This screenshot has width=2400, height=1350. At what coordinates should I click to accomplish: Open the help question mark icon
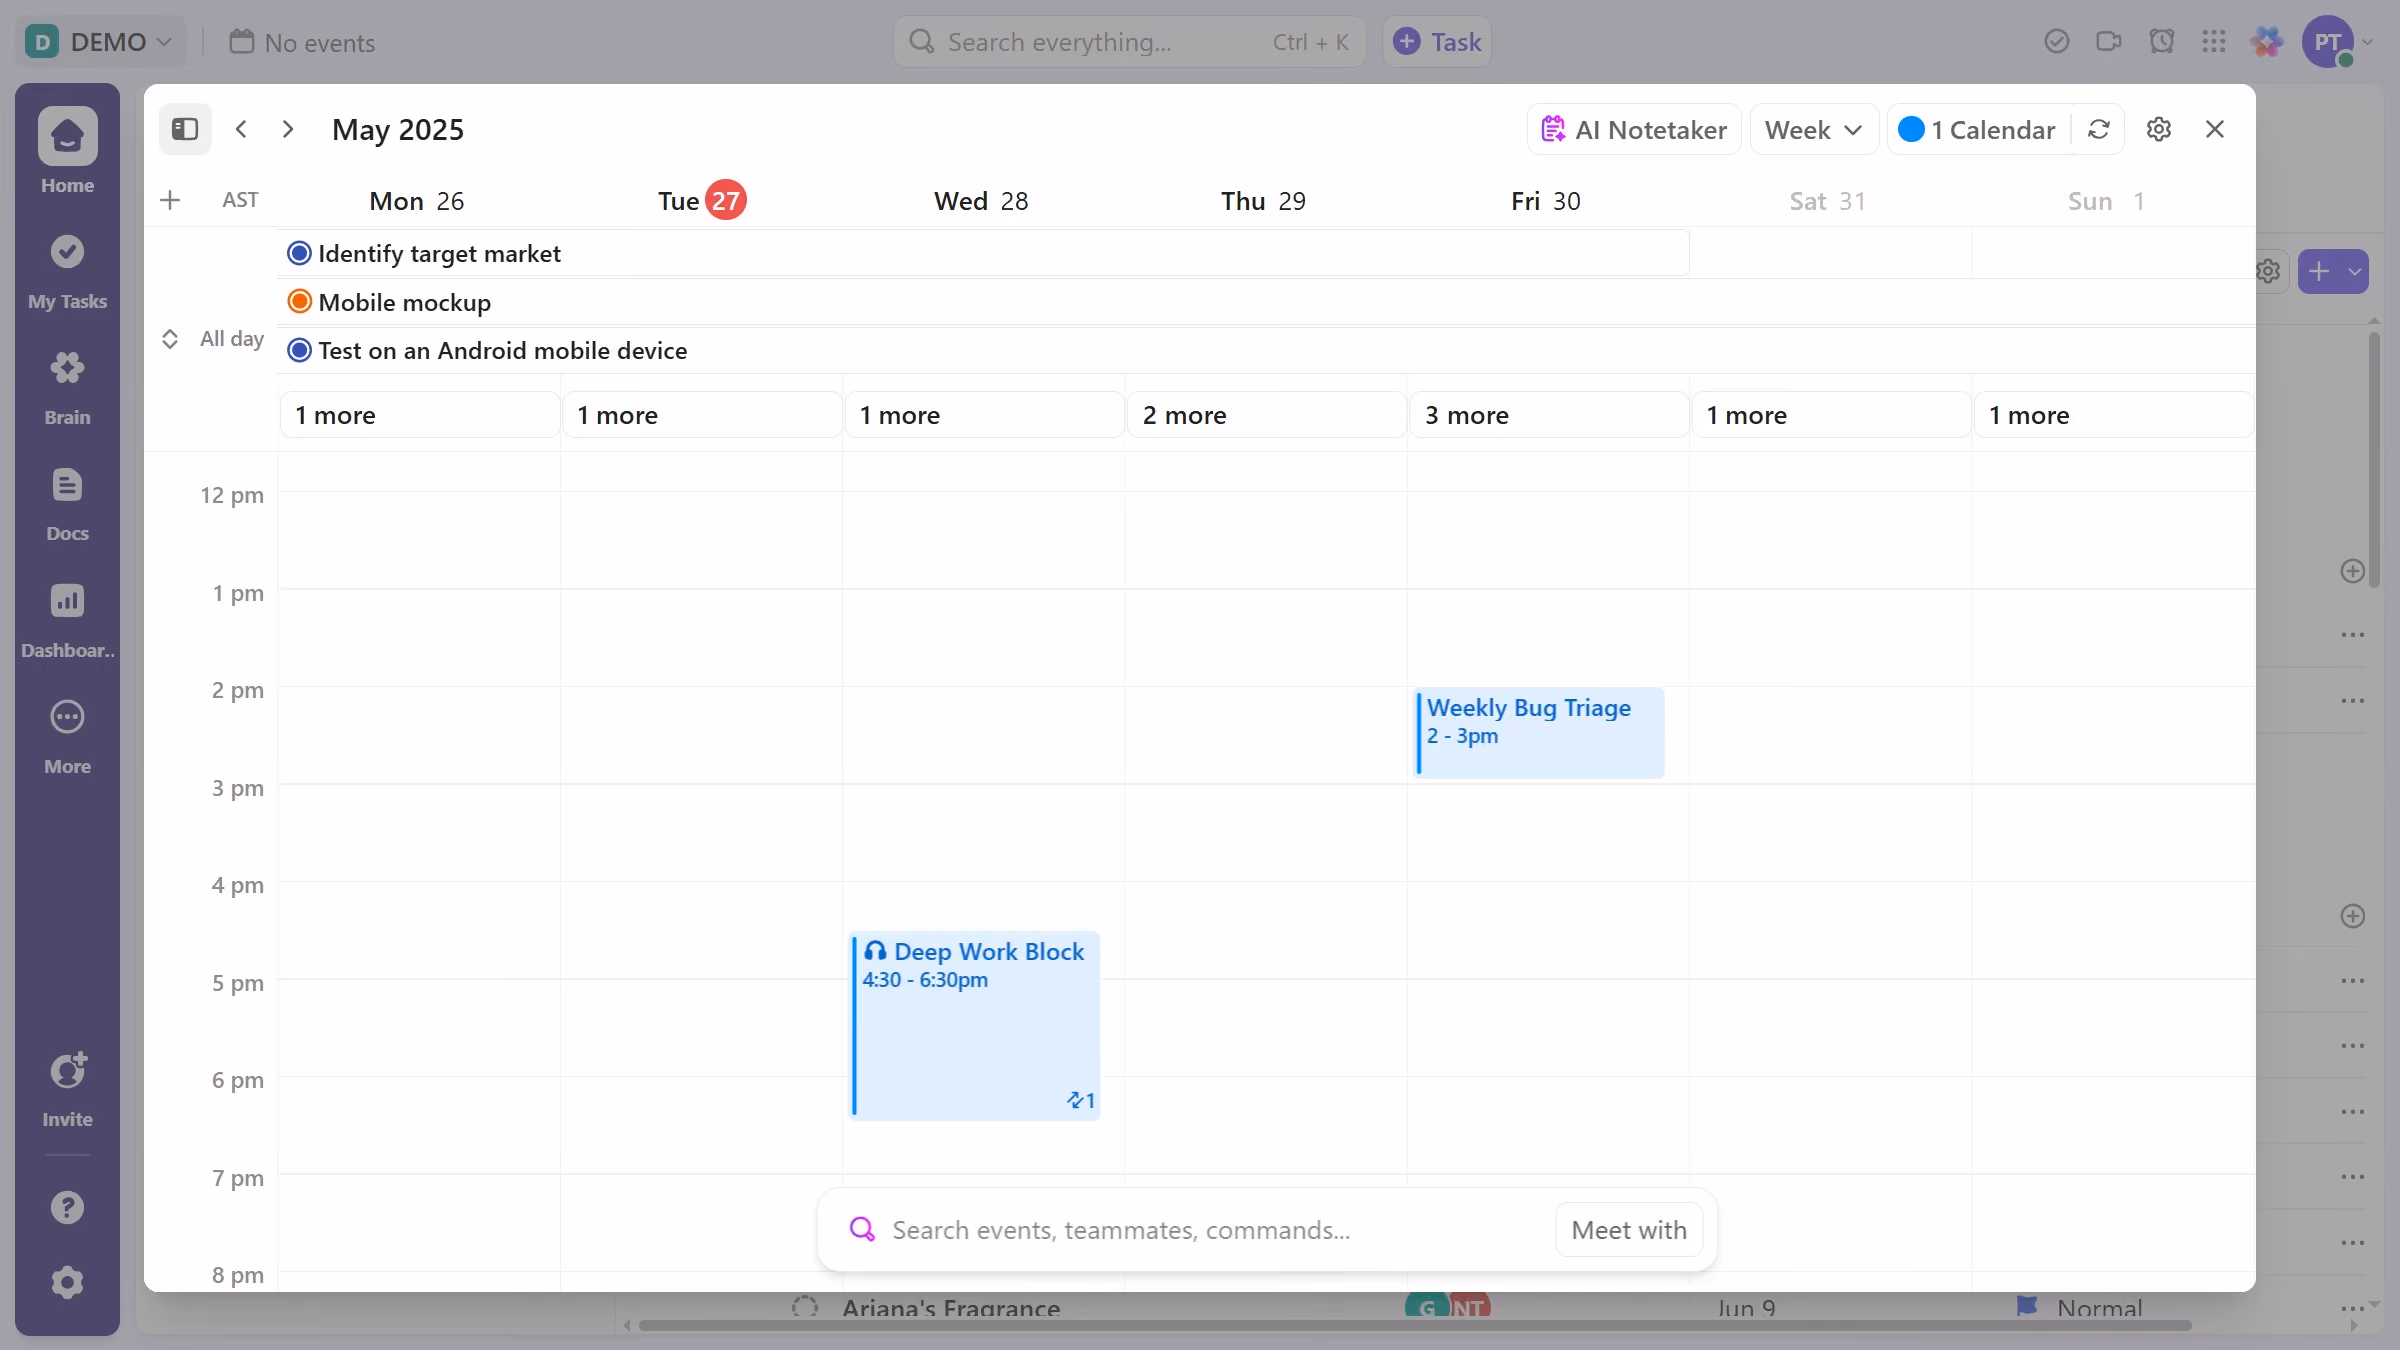(67, 1207)
